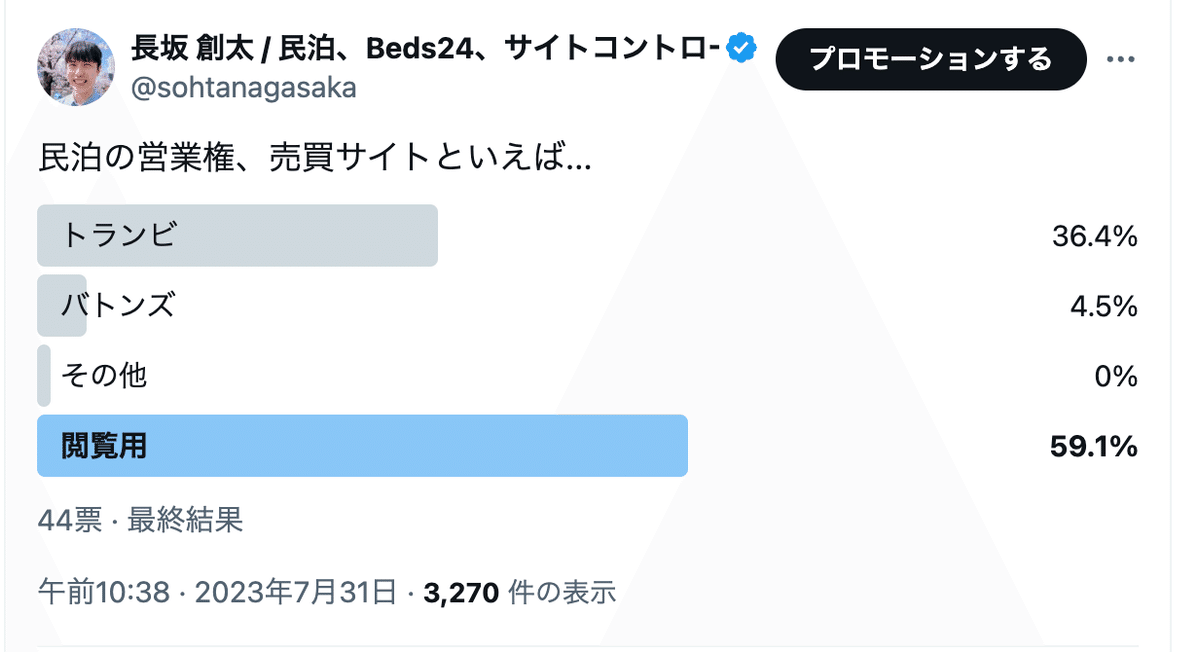Click the プロモーションする button

pos(930,59)
